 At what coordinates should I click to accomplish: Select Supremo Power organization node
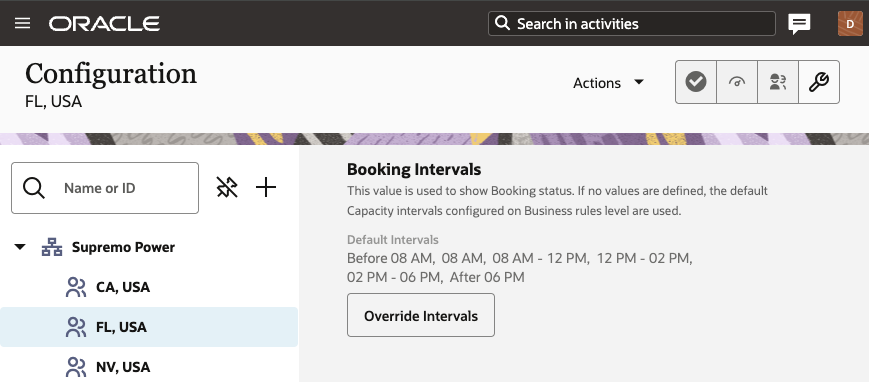pos(123,247)
